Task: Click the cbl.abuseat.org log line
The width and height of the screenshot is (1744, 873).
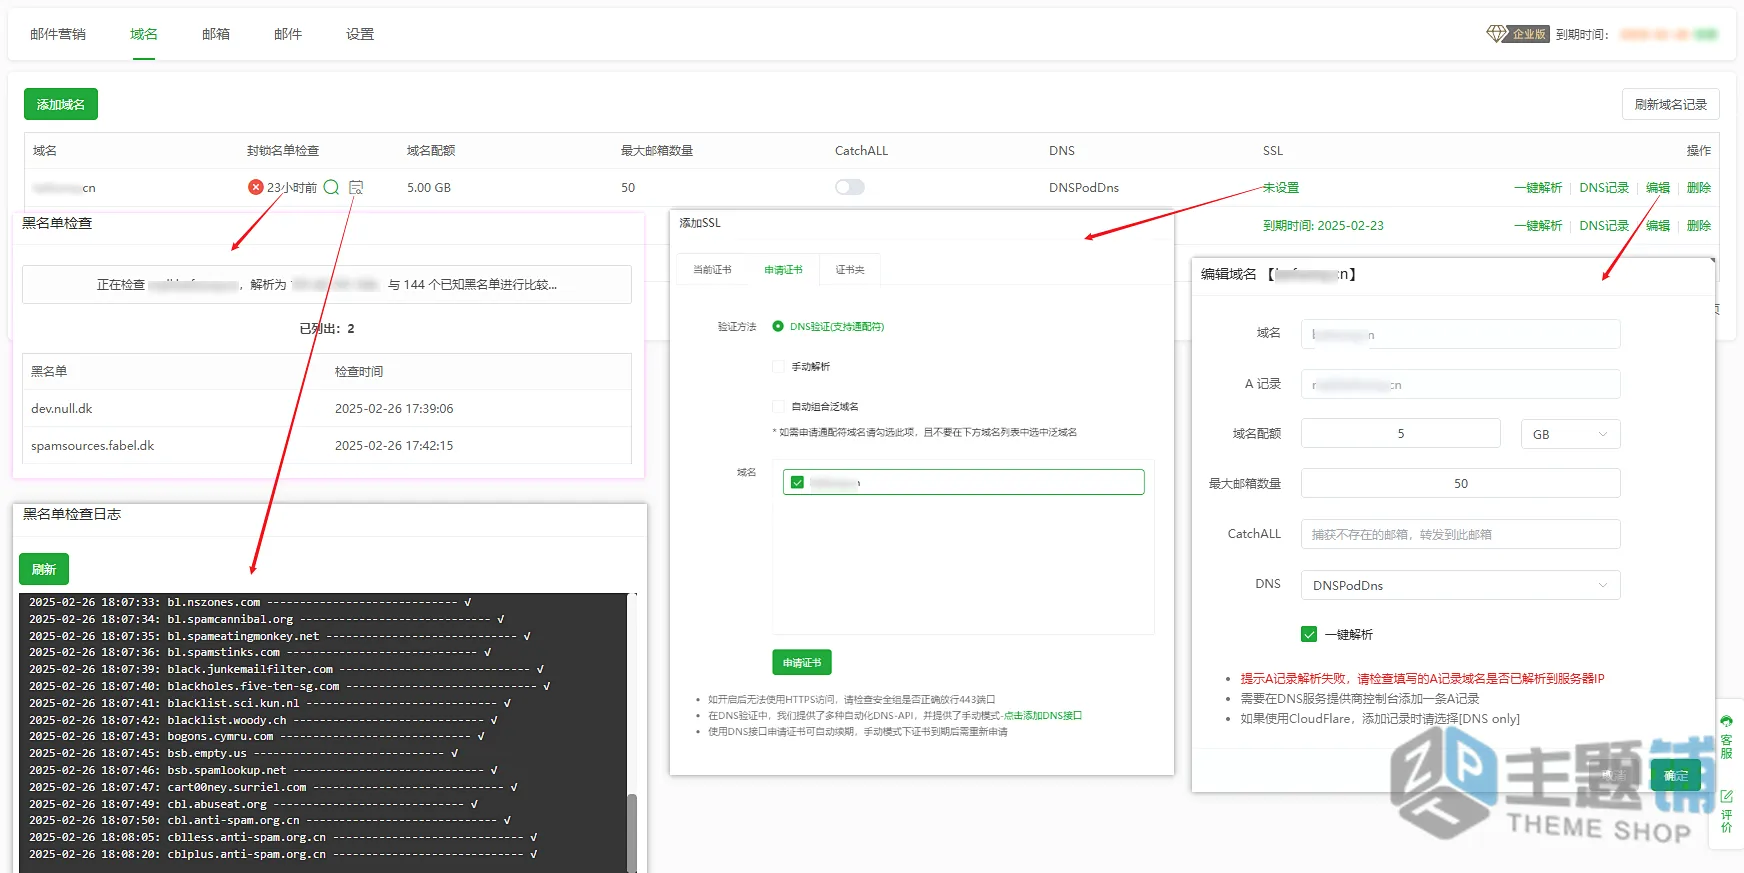Action: coord(253,804)
